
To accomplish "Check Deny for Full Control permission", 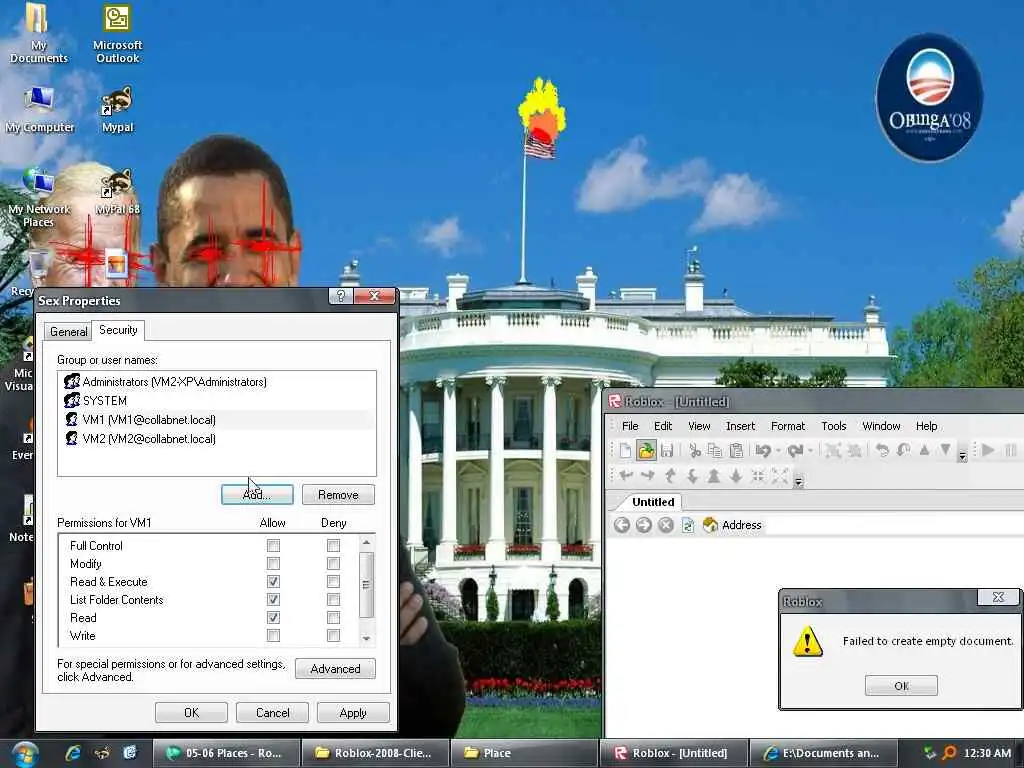I will coord(333,545).
